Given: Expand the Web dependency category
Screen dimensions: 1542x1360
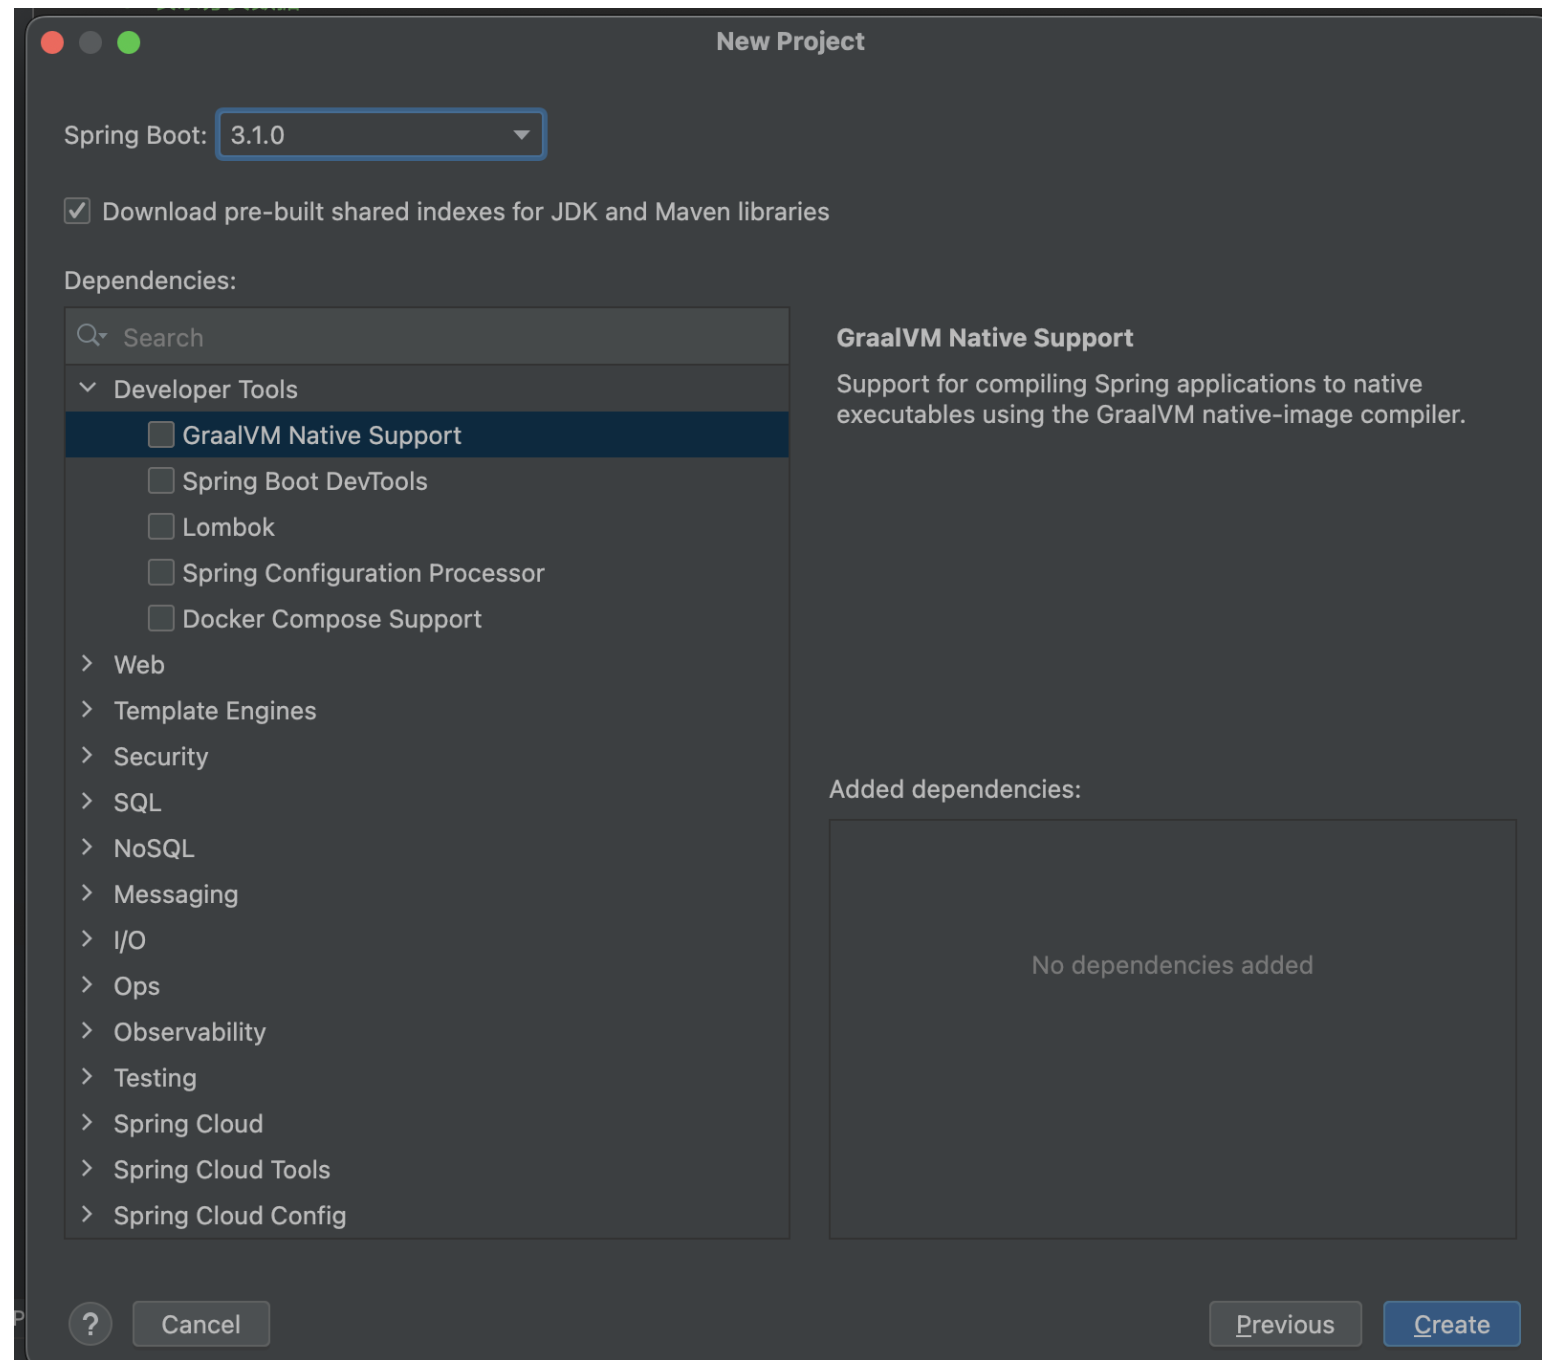Looking at the screenshot, I should tap(88, 664).
